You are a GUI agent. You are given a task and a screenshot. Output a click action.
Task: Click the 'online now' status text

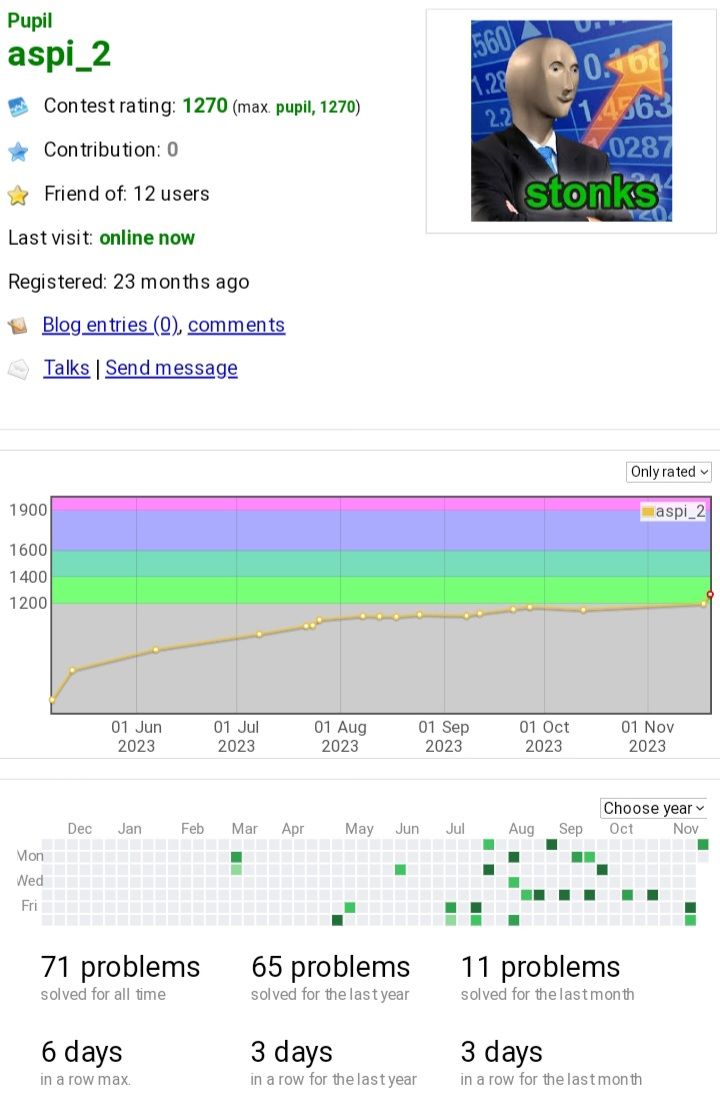point(147,237)
